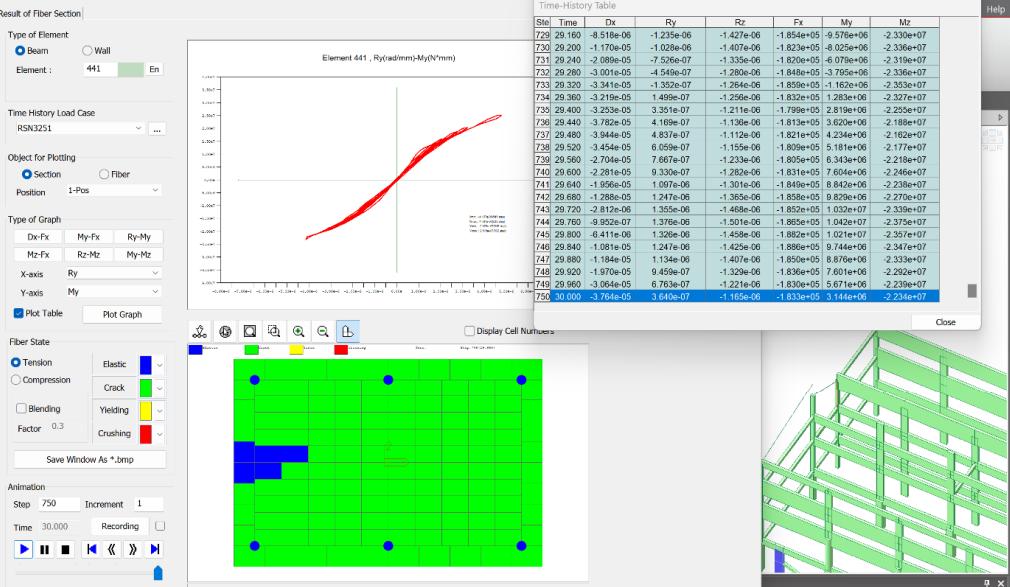Select the Wall element type

88,50
